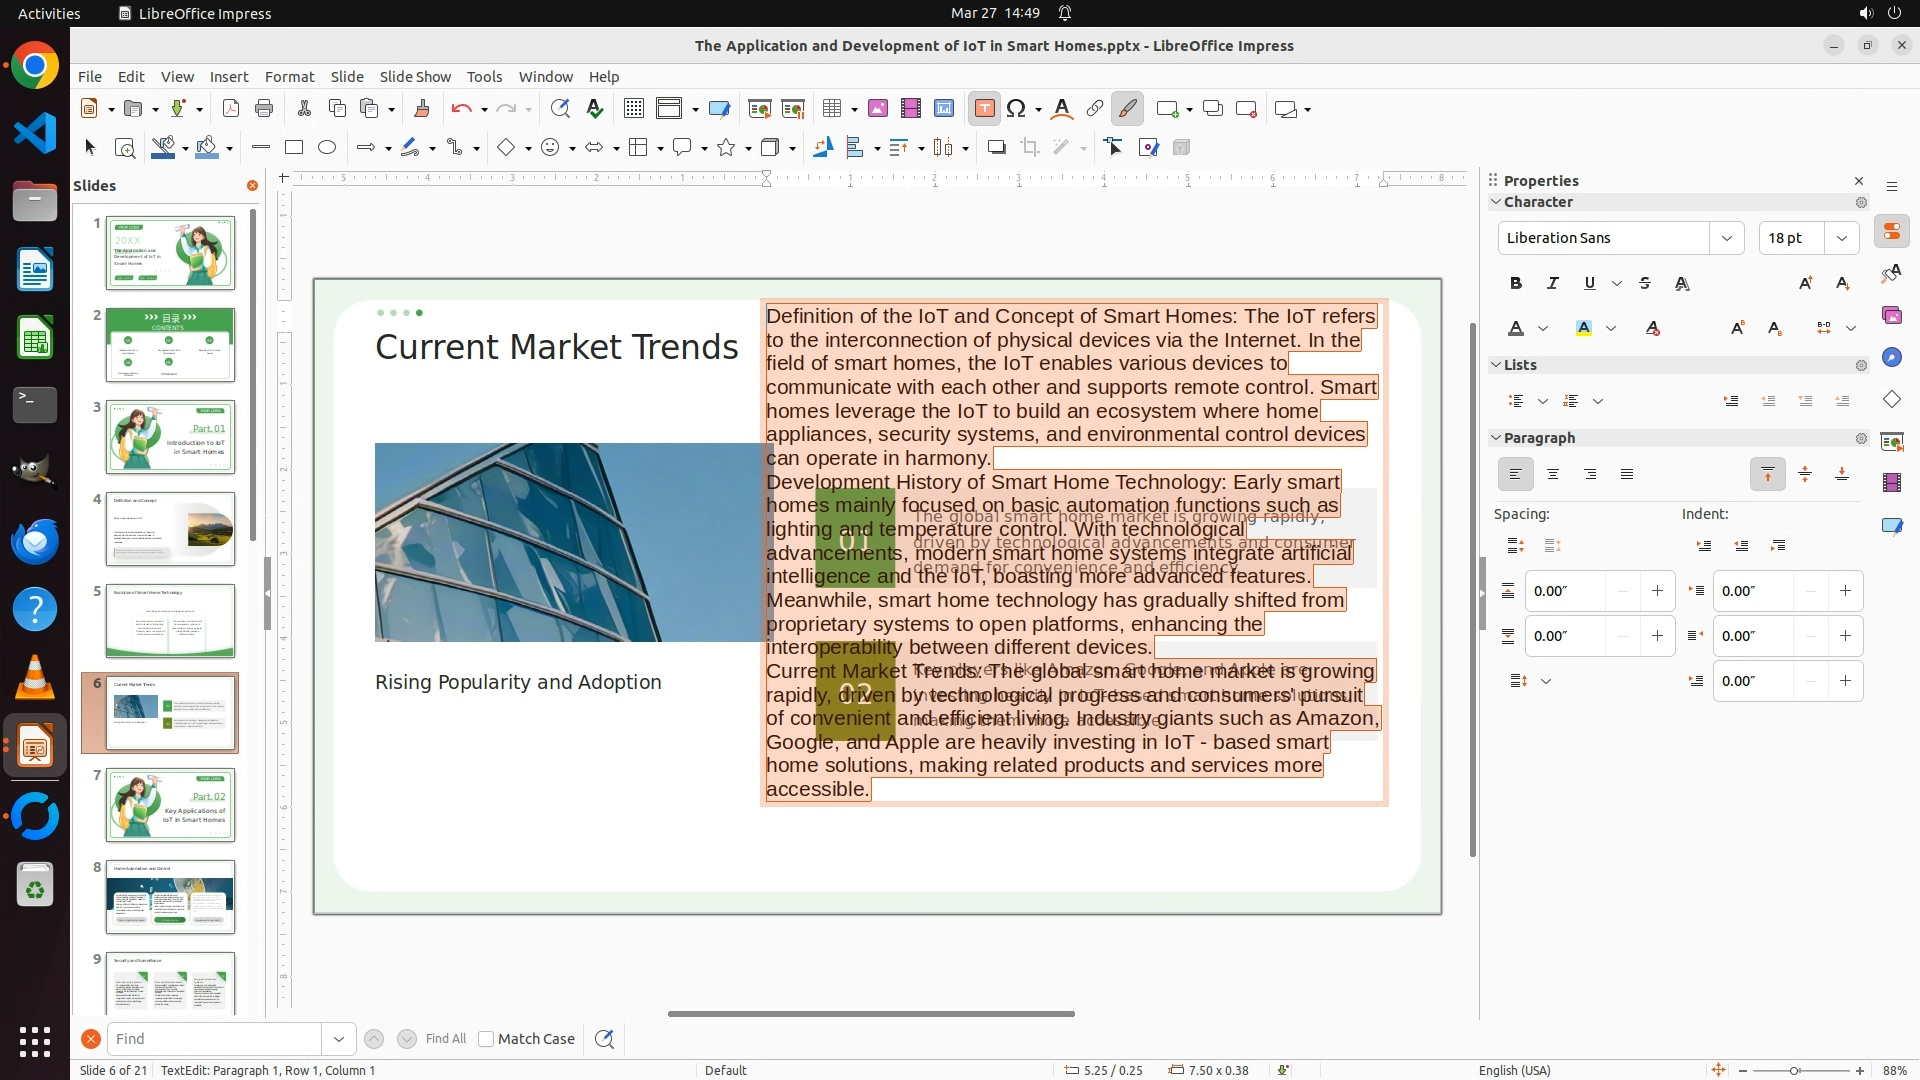
Task: Select slide 7 thumbnail in Slides panel
Action: [170, 805]
